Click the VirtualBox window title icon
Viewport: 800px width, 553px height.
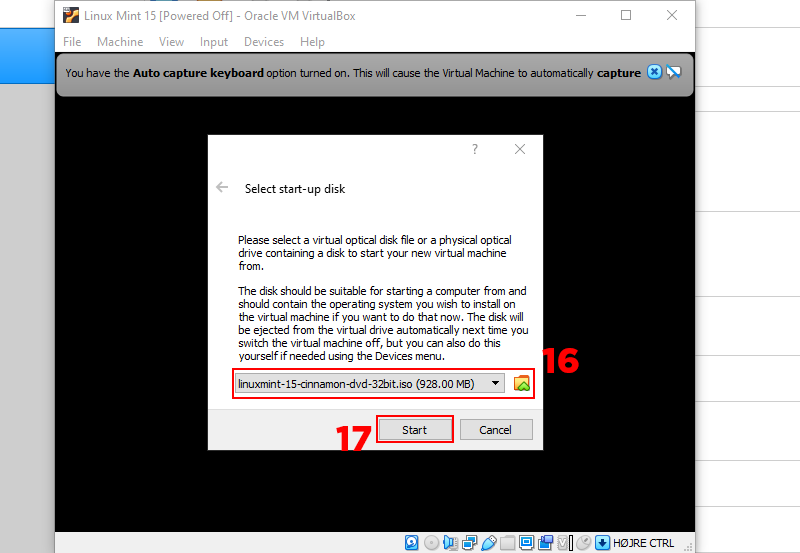pyautogui.click(x=71, y=15)
